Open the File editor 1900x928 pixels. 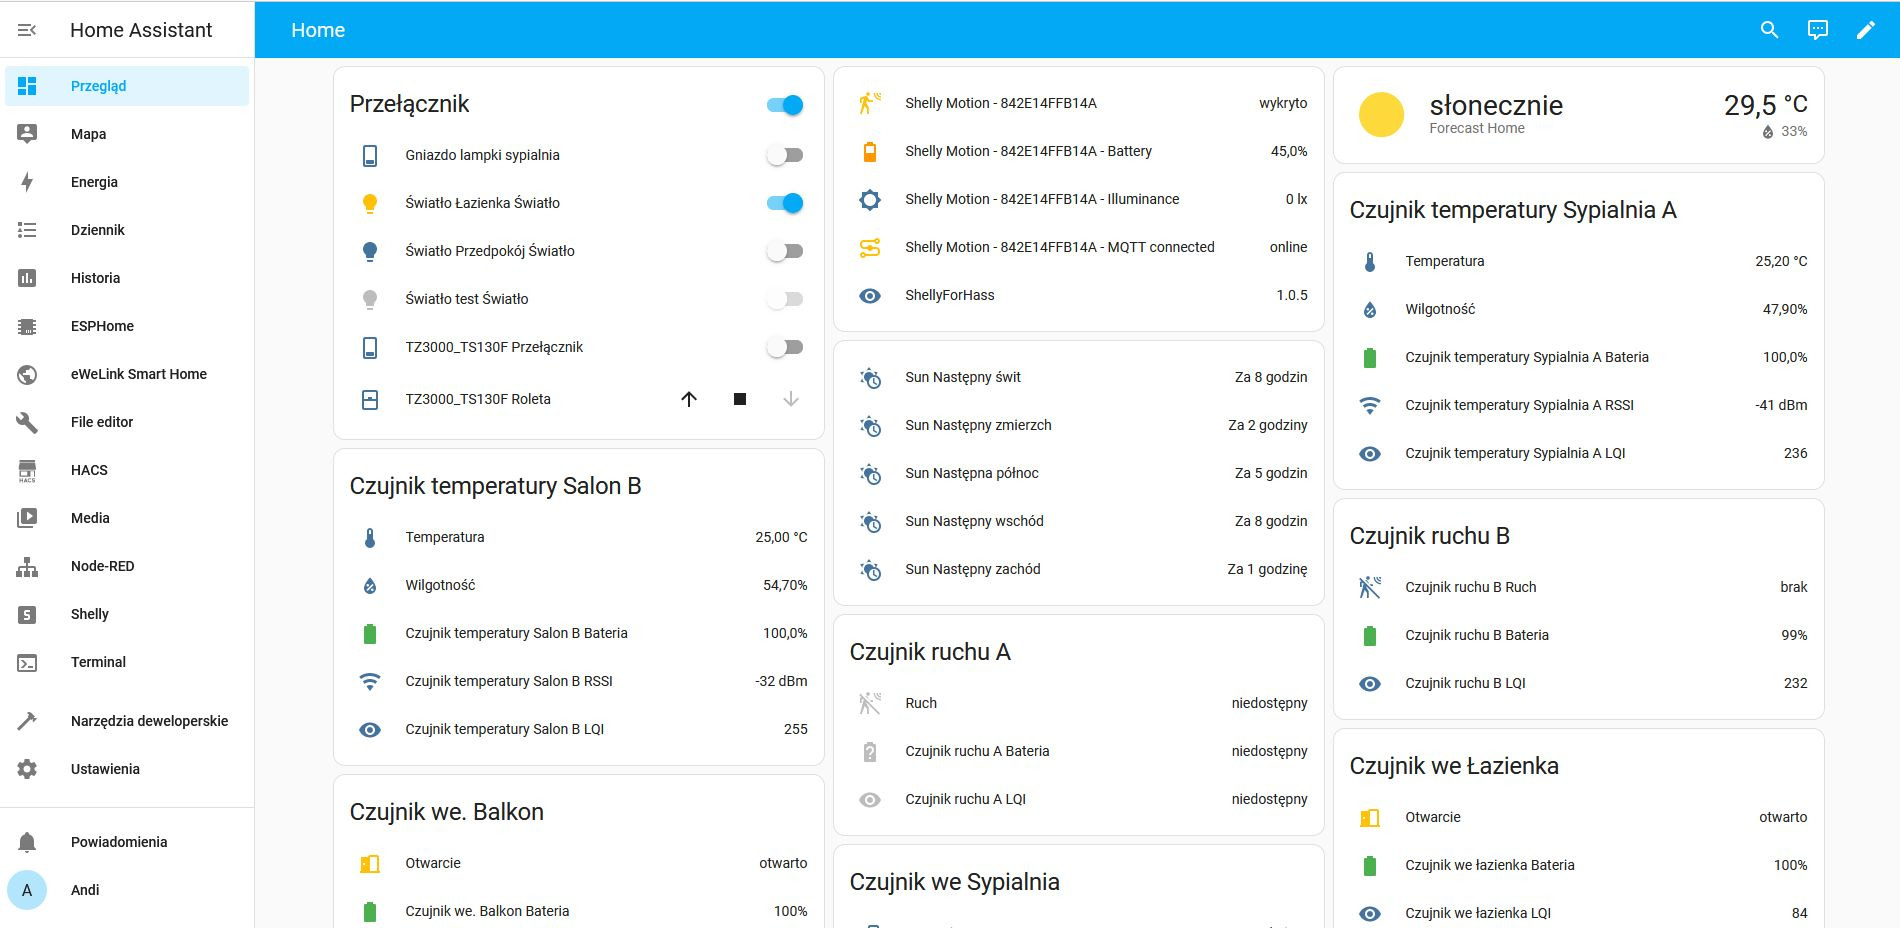click(102, 421)
